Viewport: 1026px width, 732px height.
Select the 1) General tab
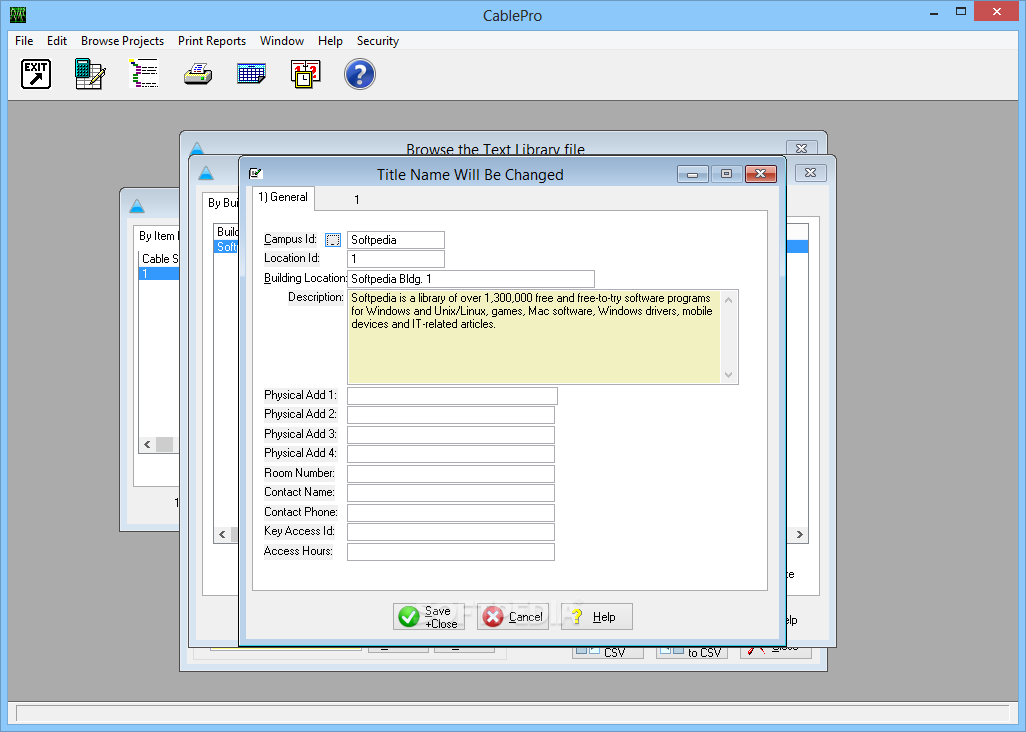tap(283, 198)
